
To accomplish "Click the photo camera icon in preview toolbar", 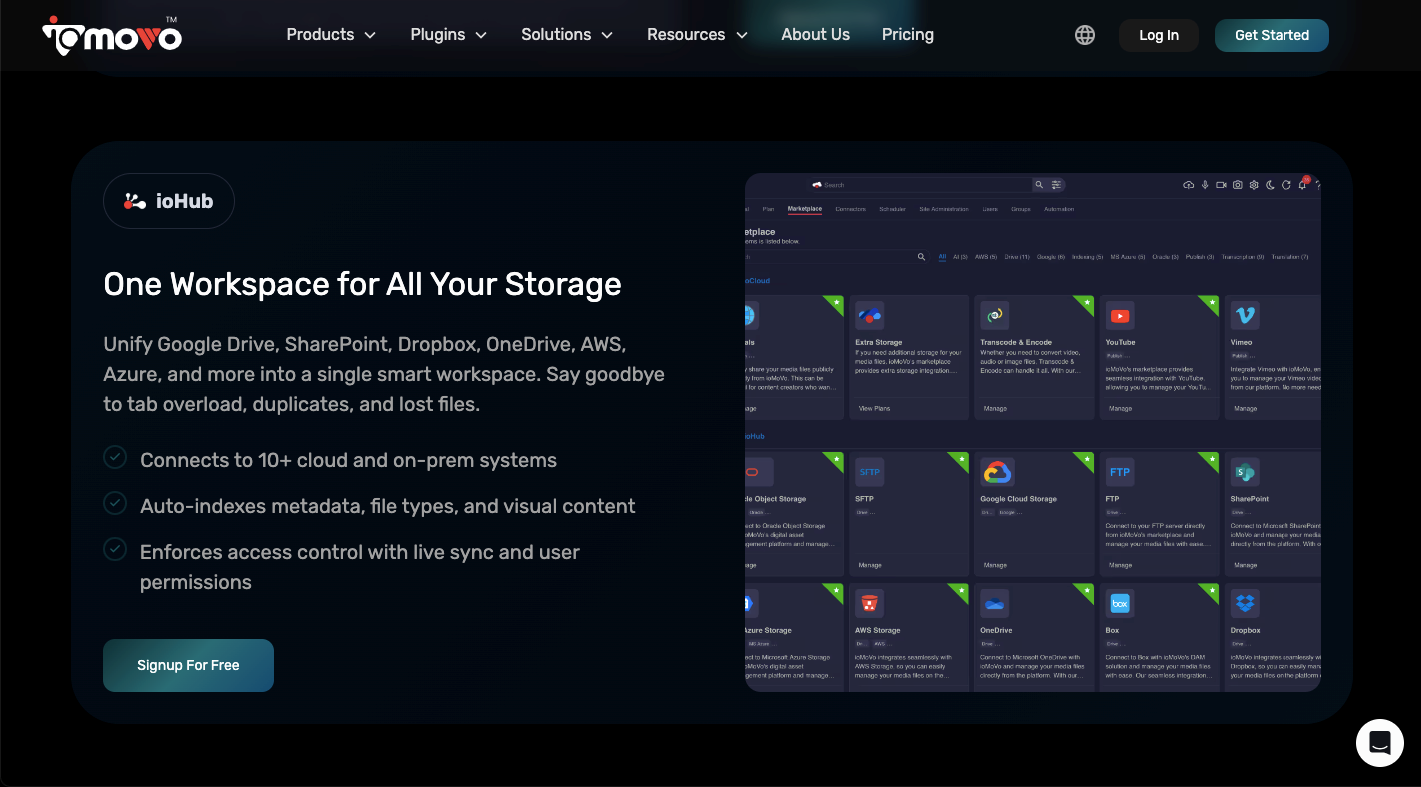I will 1237,185.
